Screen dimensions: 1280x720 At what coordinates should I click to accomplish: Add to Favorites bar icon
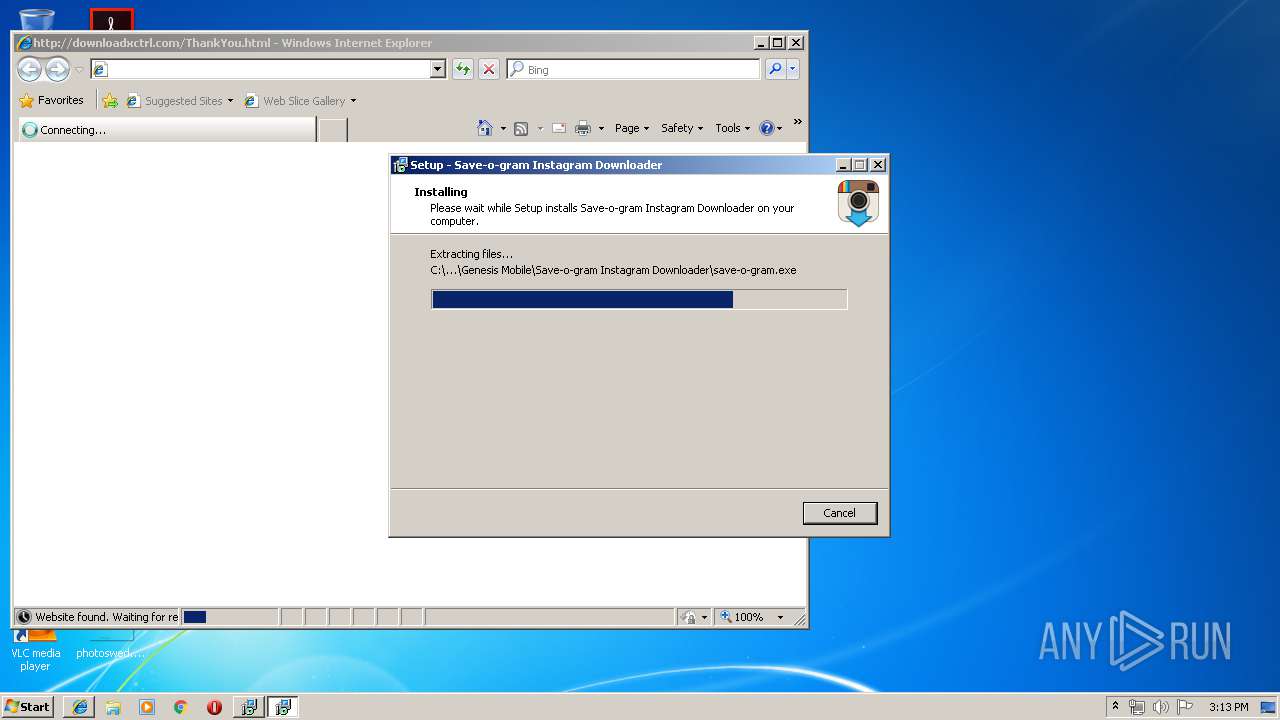[x=110, y=101]
